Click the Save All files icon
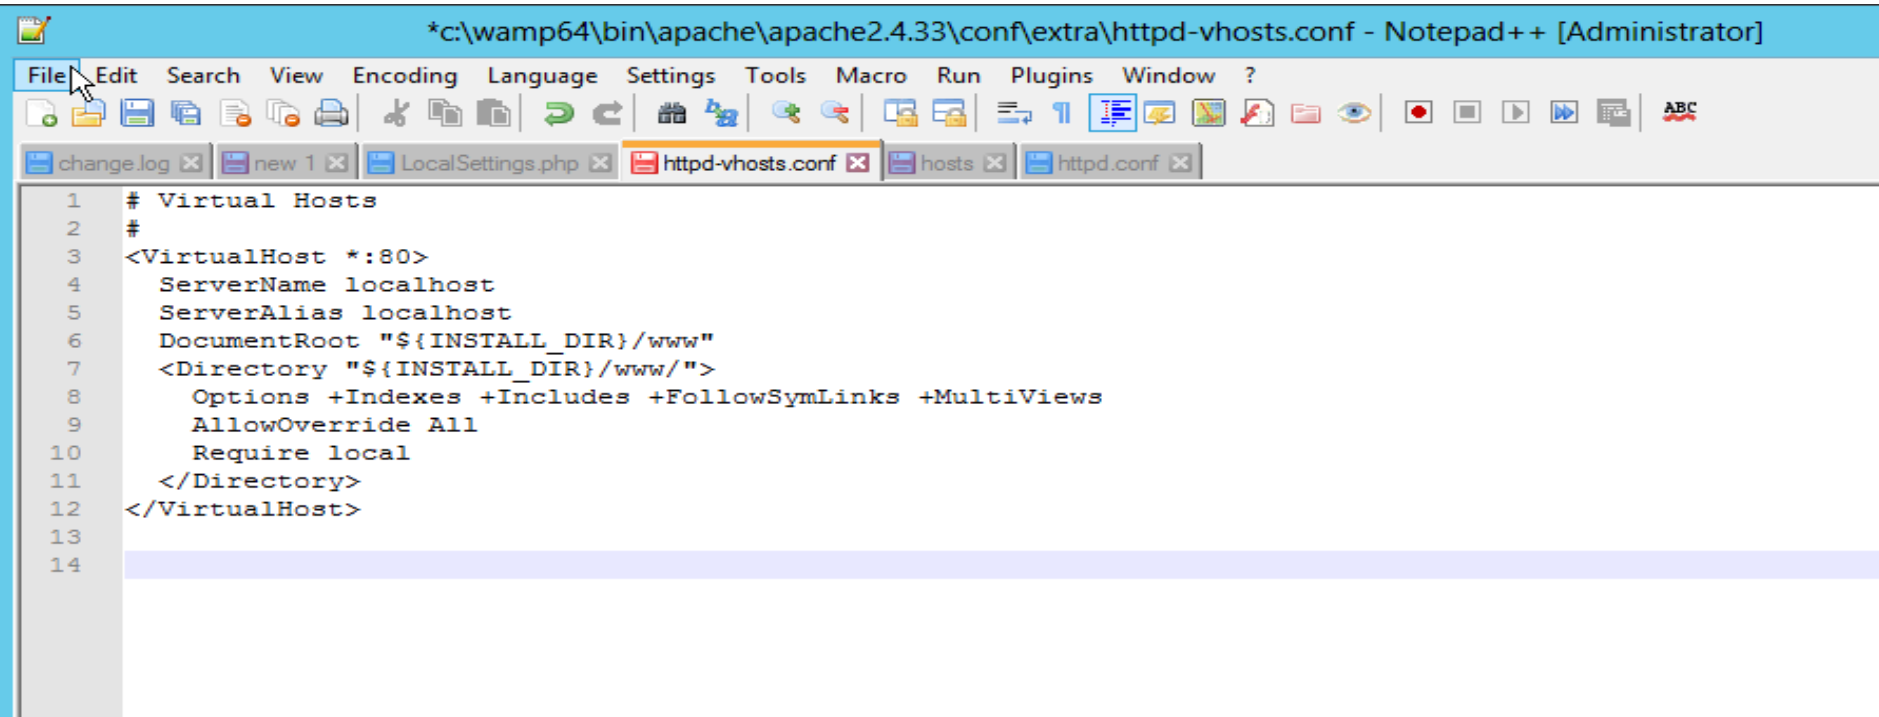Viewport: 1879px width, 717px height. click(x=186, y=113)
